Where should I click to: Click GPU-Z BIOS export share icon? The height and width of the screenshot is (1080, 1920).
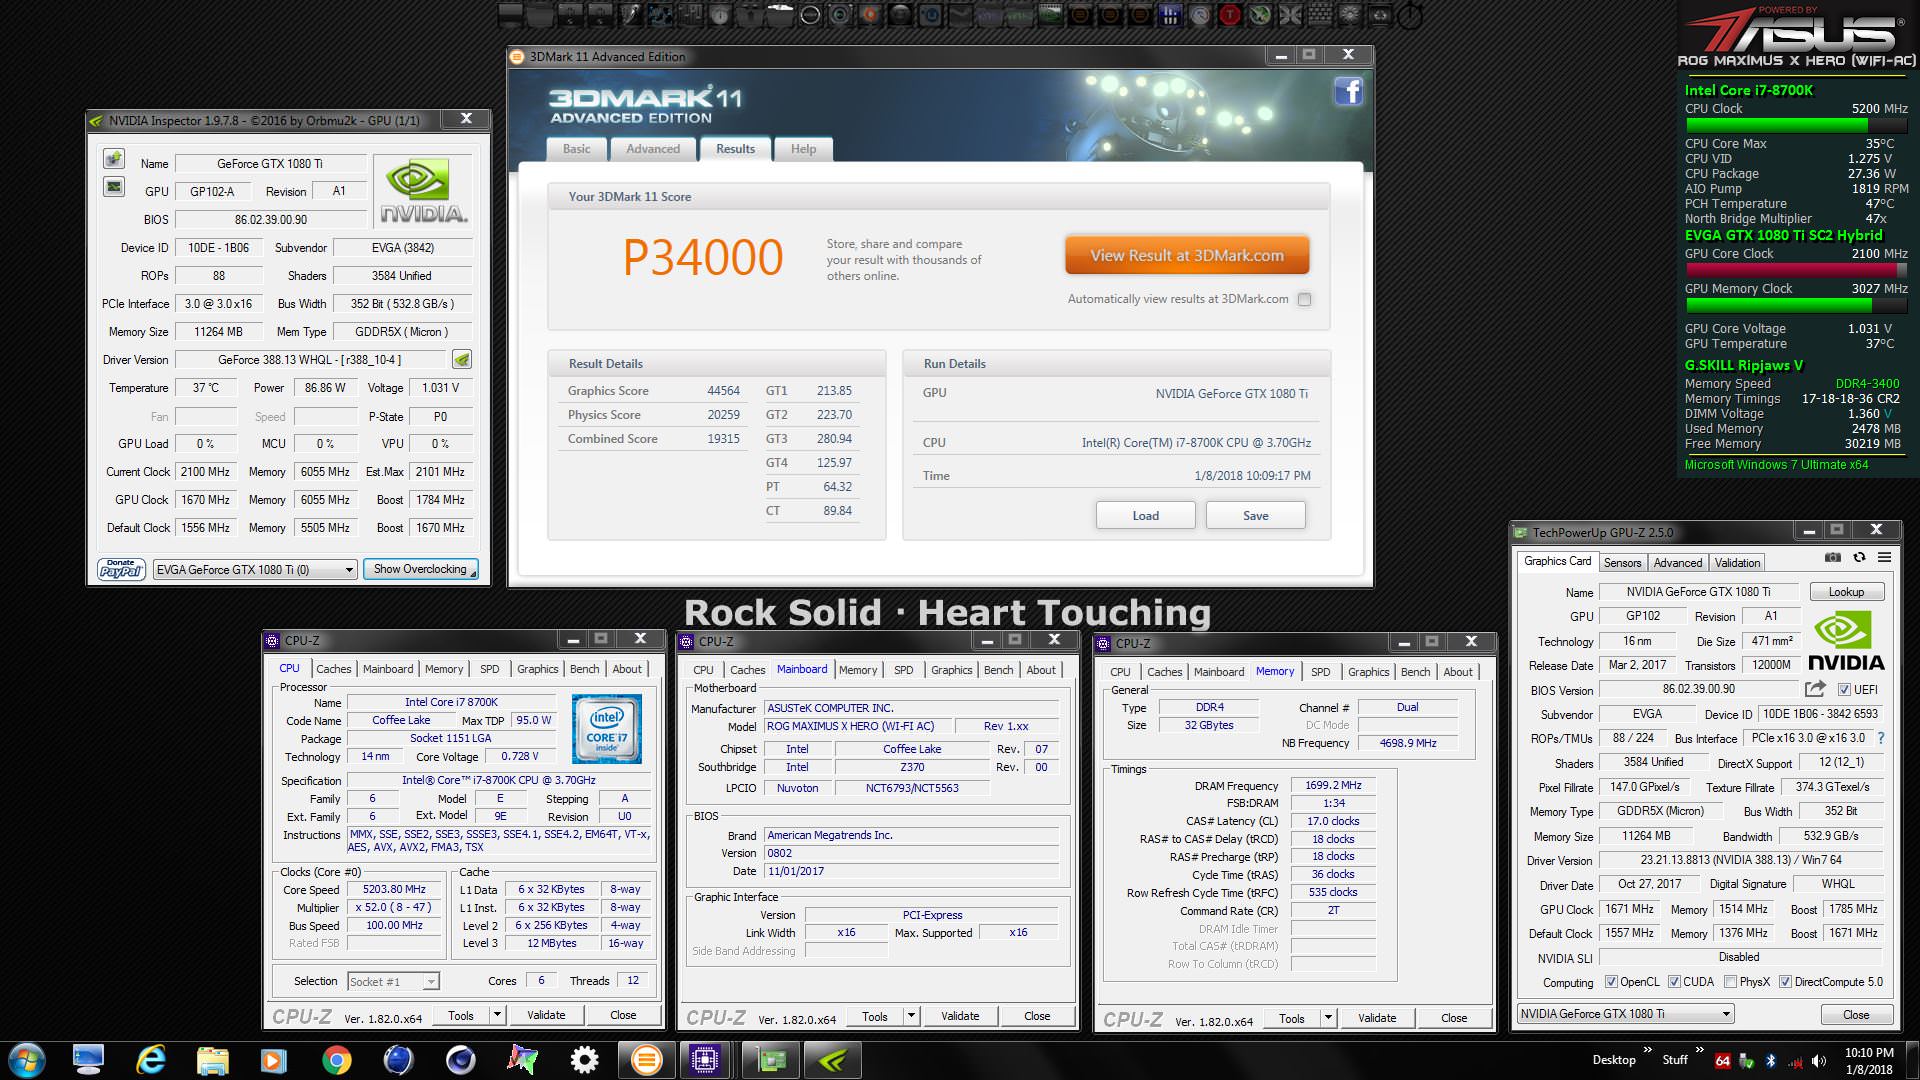tap(1814, 689)
